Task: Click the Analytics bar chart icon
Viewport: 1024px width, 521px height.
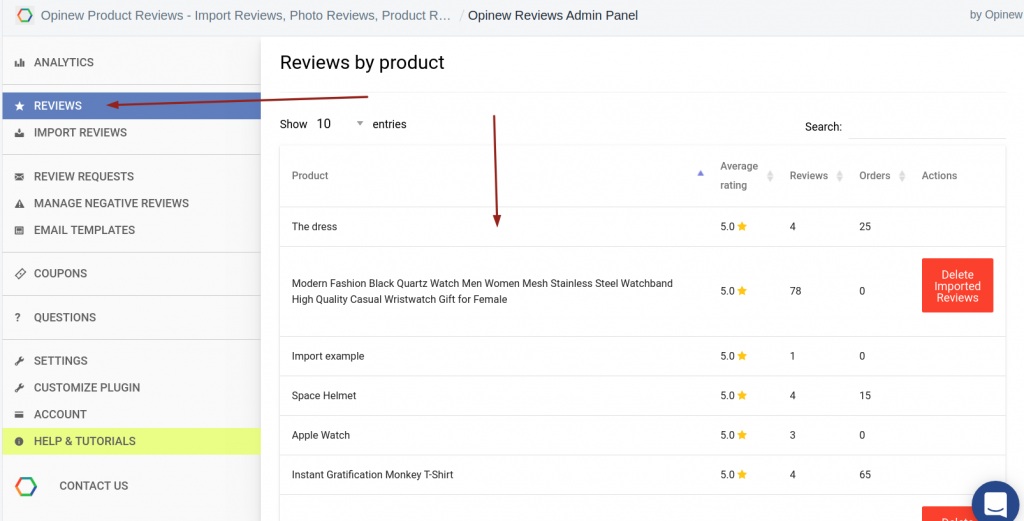Action: point(20,63)
